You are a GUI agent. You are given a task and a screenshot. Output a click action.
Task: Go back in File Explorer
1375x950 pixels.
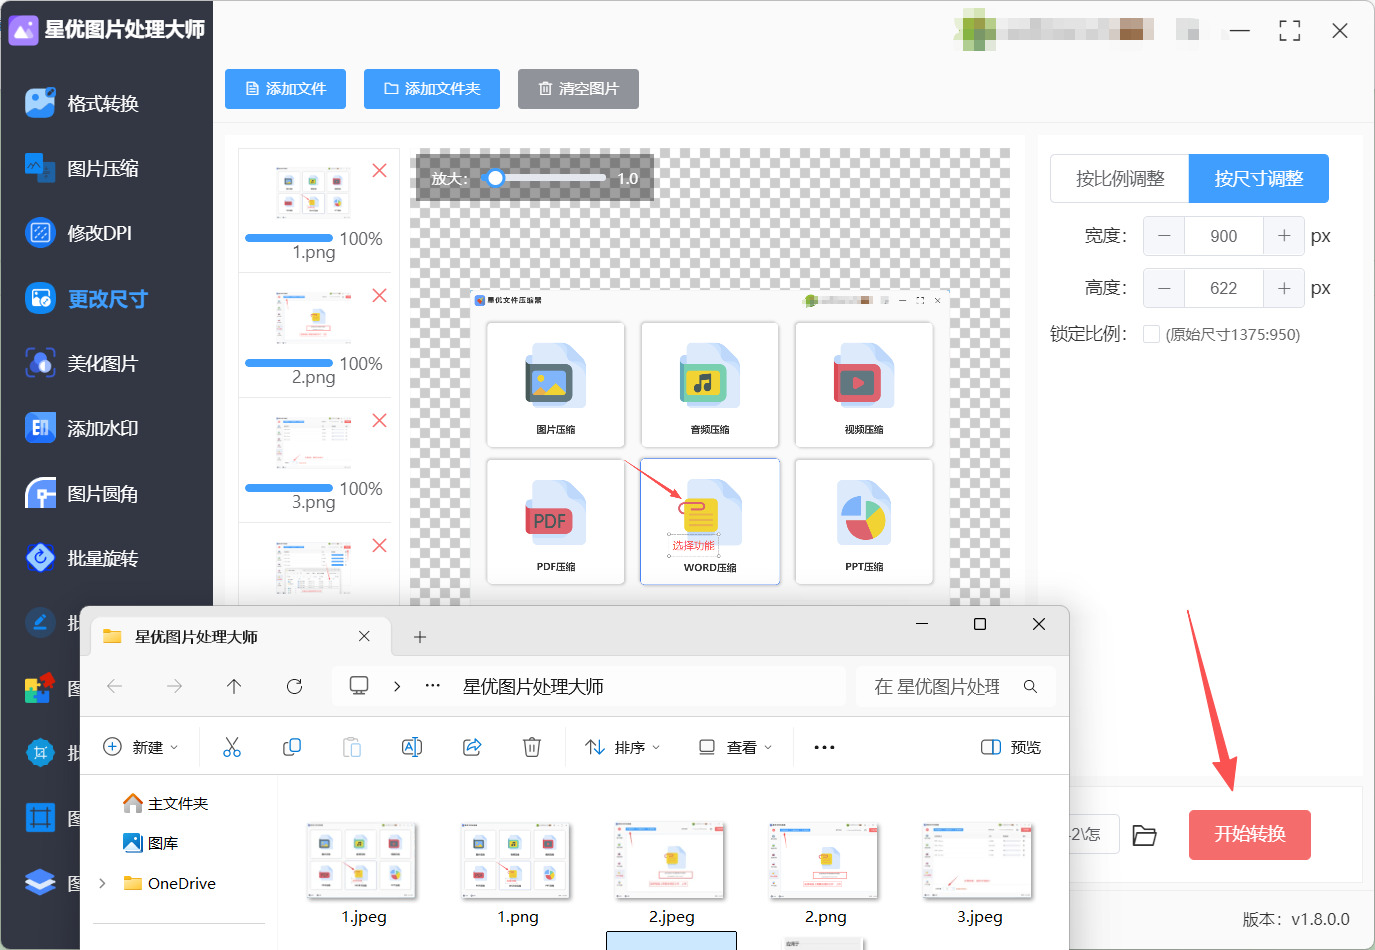pos(115,686)
